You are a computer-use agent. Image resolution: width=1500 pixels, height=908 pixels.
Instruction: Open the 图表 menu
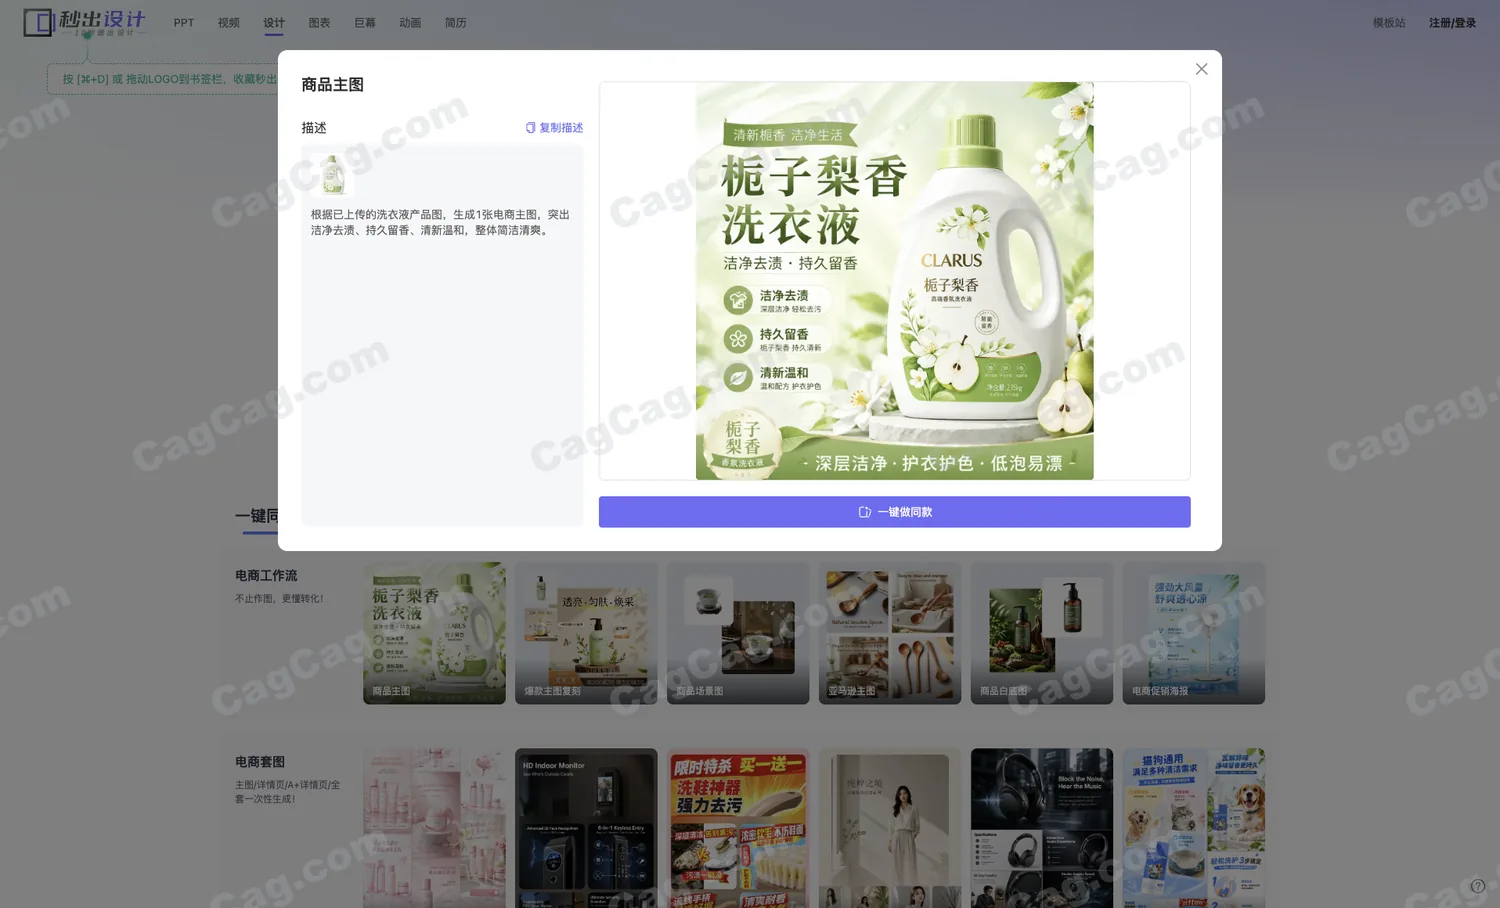[319, 23]
